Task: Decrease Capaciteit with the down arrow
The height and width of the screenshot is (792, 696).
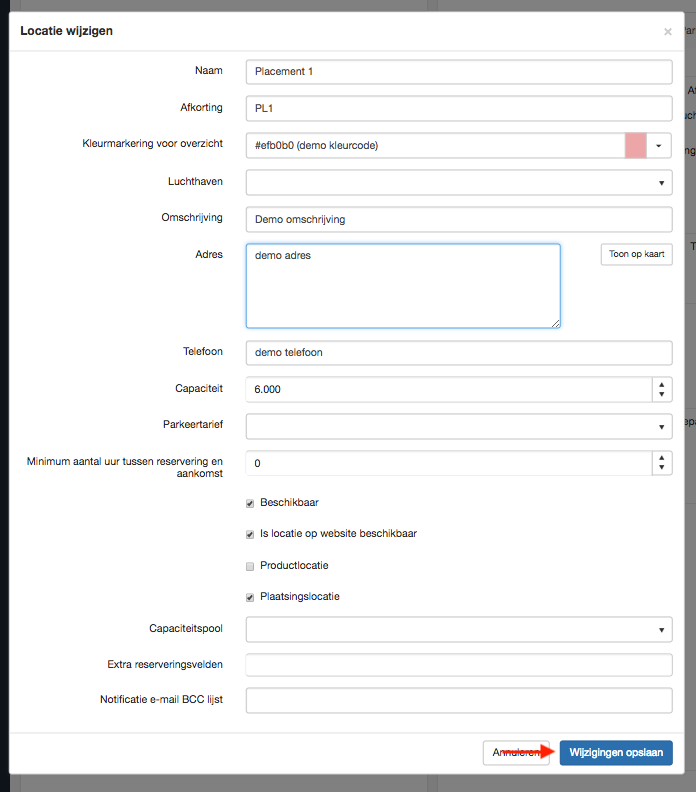Action: coord(662,394)
